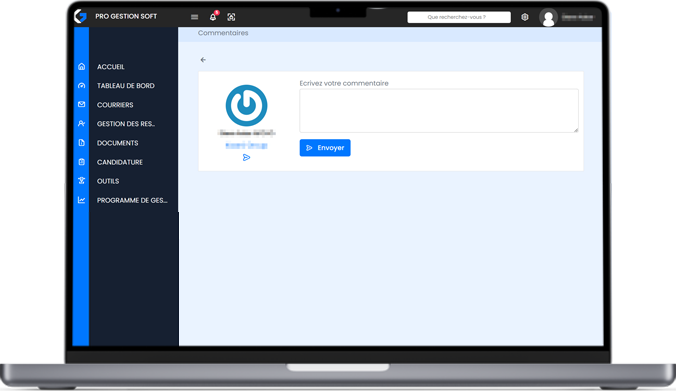Click the 'Commentaires' page heading
676x391 pixels.
point(223,33)
